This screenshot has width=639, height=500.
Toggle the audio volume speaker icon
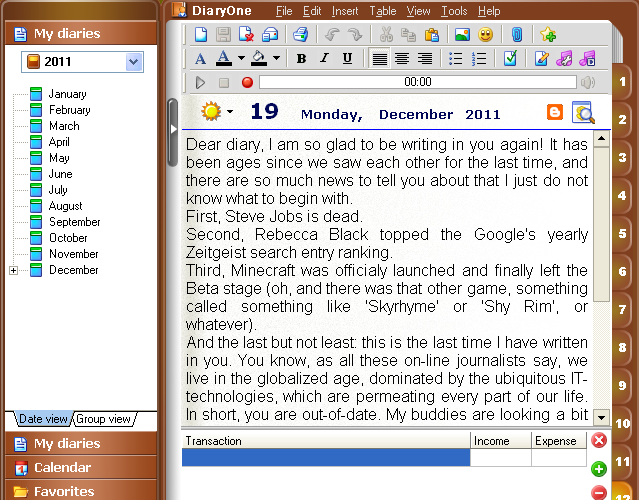click(x=588, y=82)
